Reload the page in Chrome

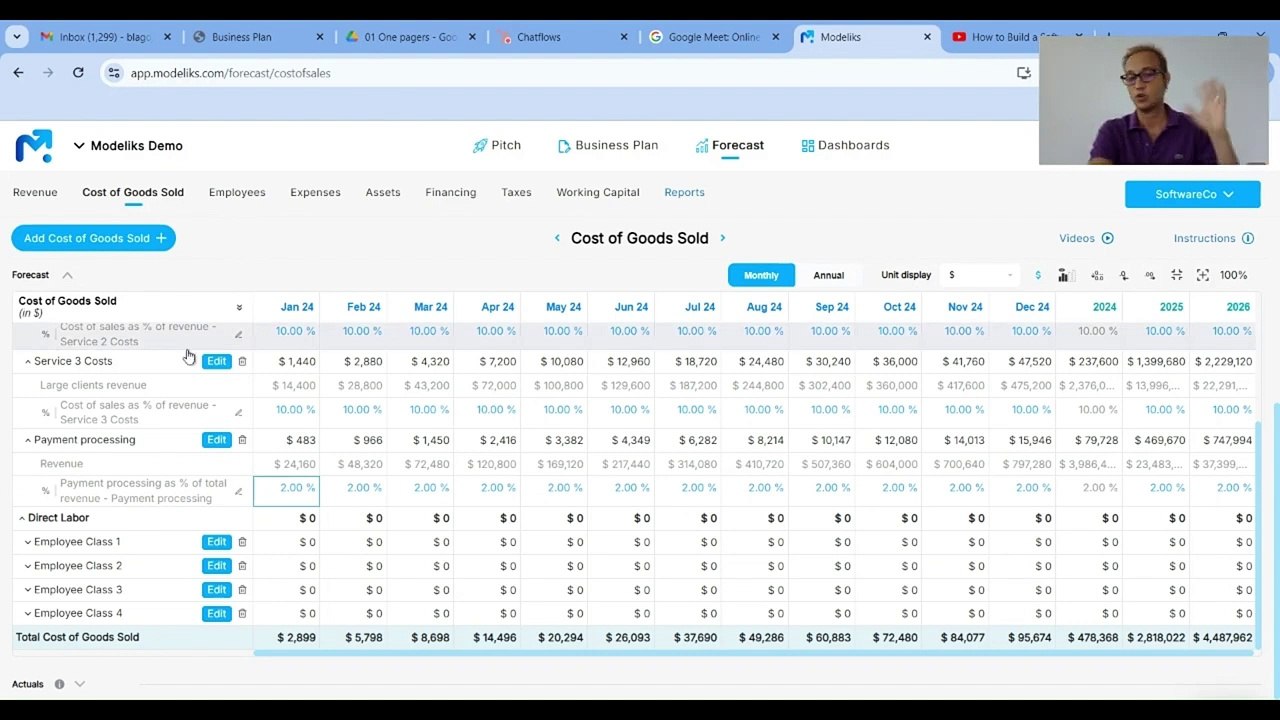78,72
